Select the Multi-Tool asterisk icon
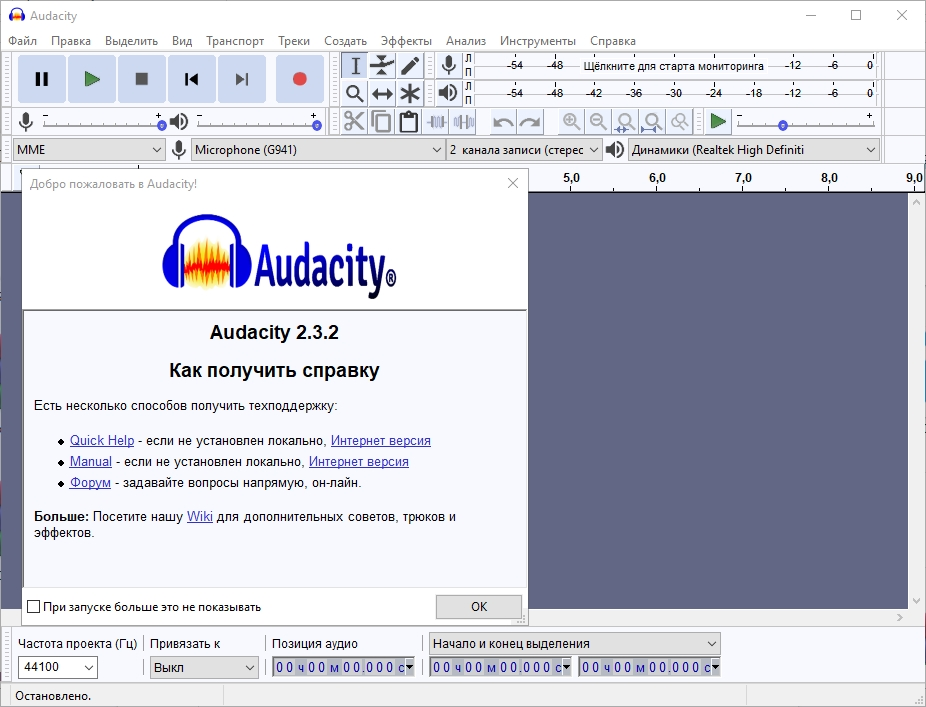Screen dimensions: 926x707 pos(410,93)
